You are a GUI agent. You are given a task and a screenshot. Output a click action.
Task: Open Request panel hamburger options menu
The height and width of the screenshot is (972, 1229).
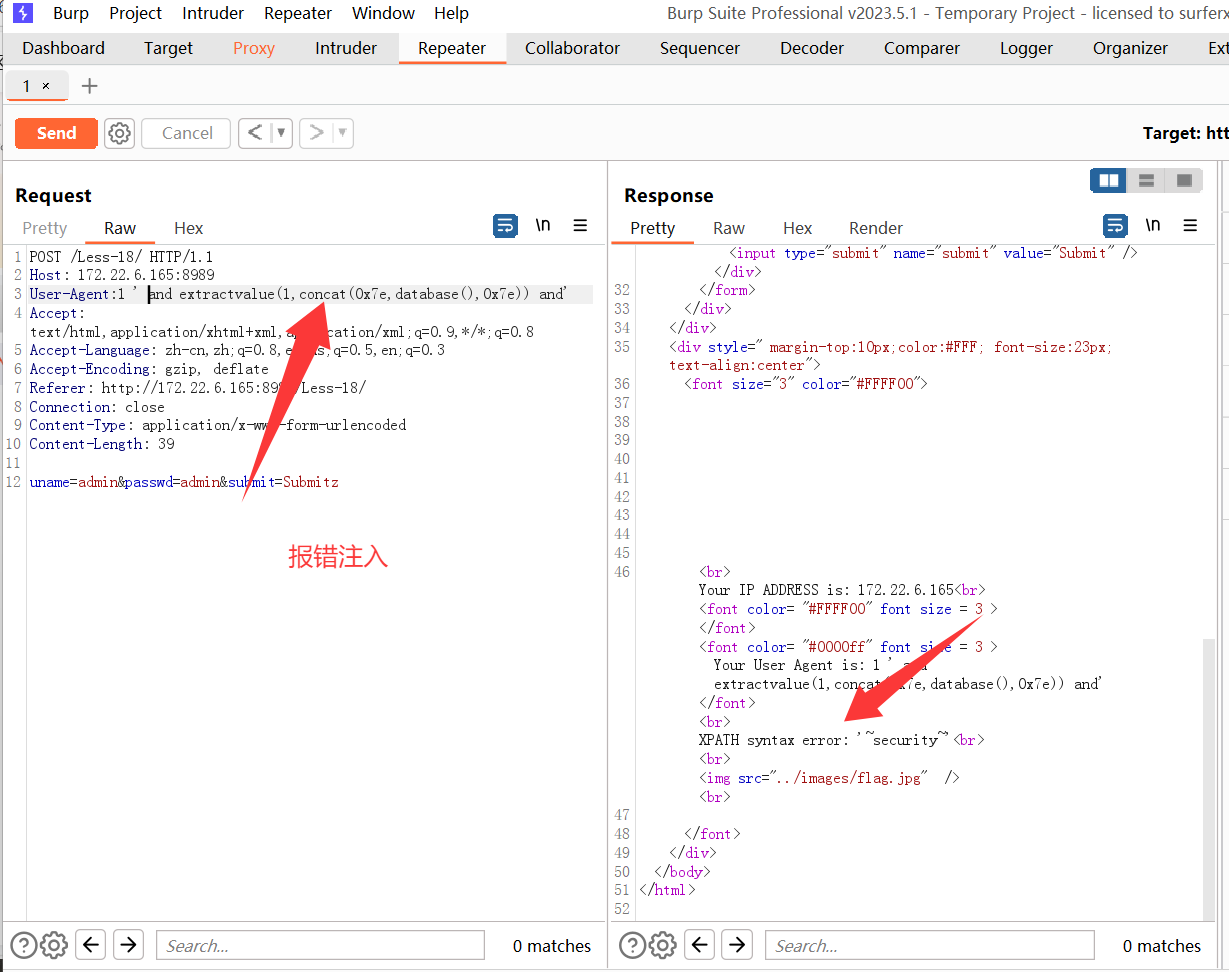tap(580, 225)
